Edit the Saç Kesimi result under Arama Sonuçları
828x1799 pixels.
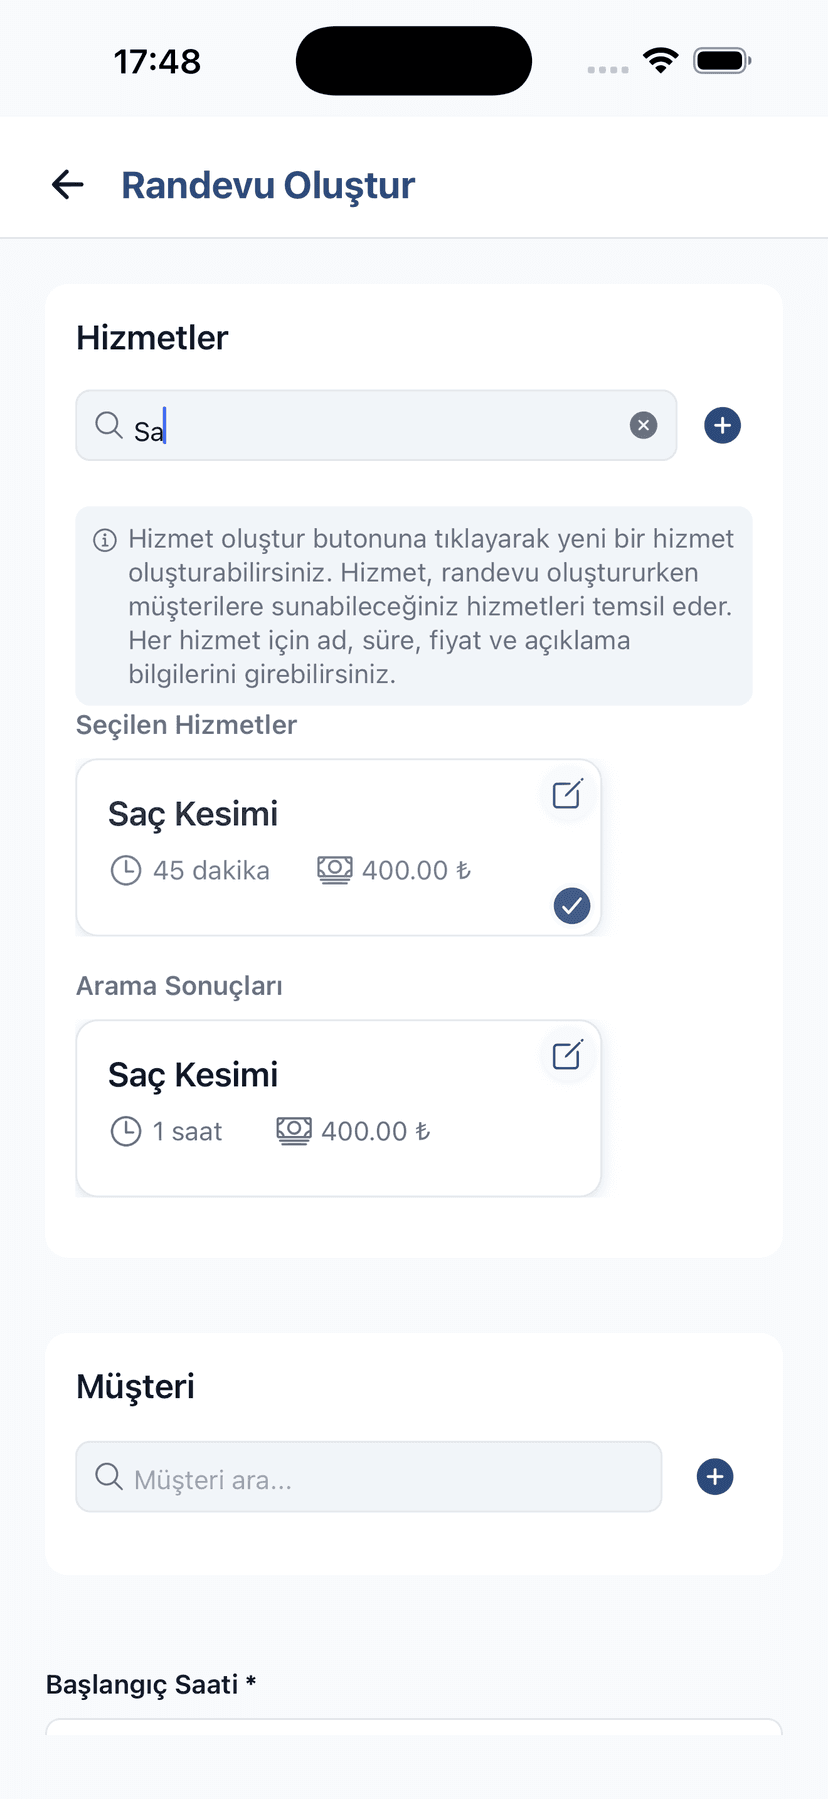(x=567, y=1055)
